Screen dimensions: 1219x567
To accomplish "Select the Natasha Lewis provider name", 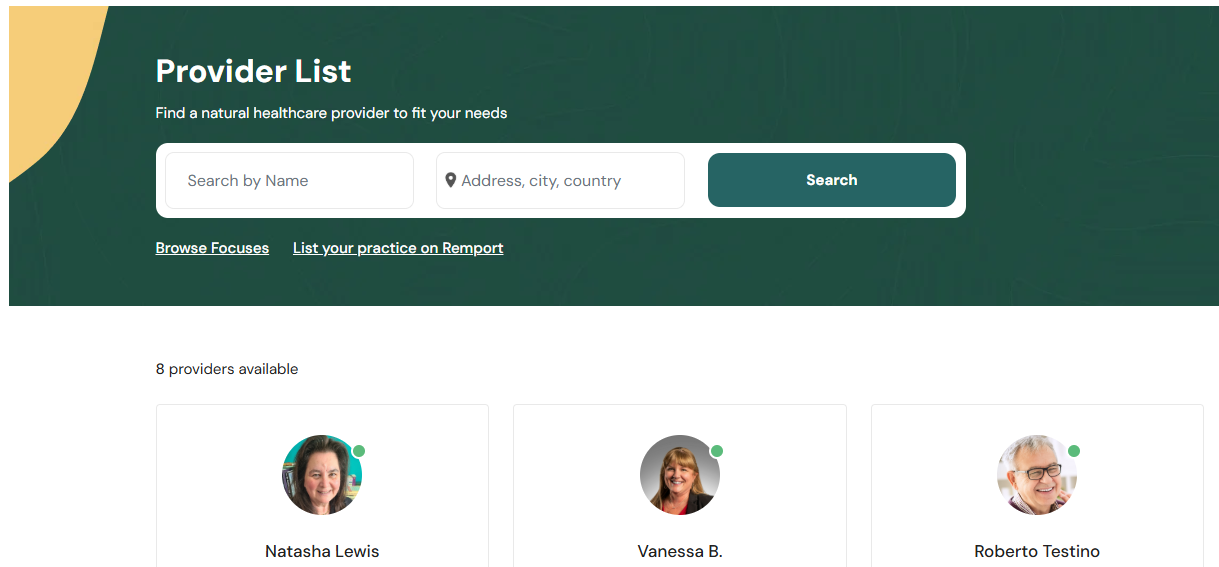I will (x=322, y=551).
